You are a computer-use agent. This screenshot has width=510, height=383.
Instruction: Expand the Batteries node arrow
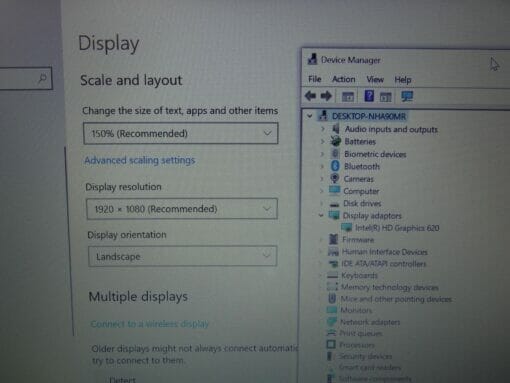coord(322,141)
